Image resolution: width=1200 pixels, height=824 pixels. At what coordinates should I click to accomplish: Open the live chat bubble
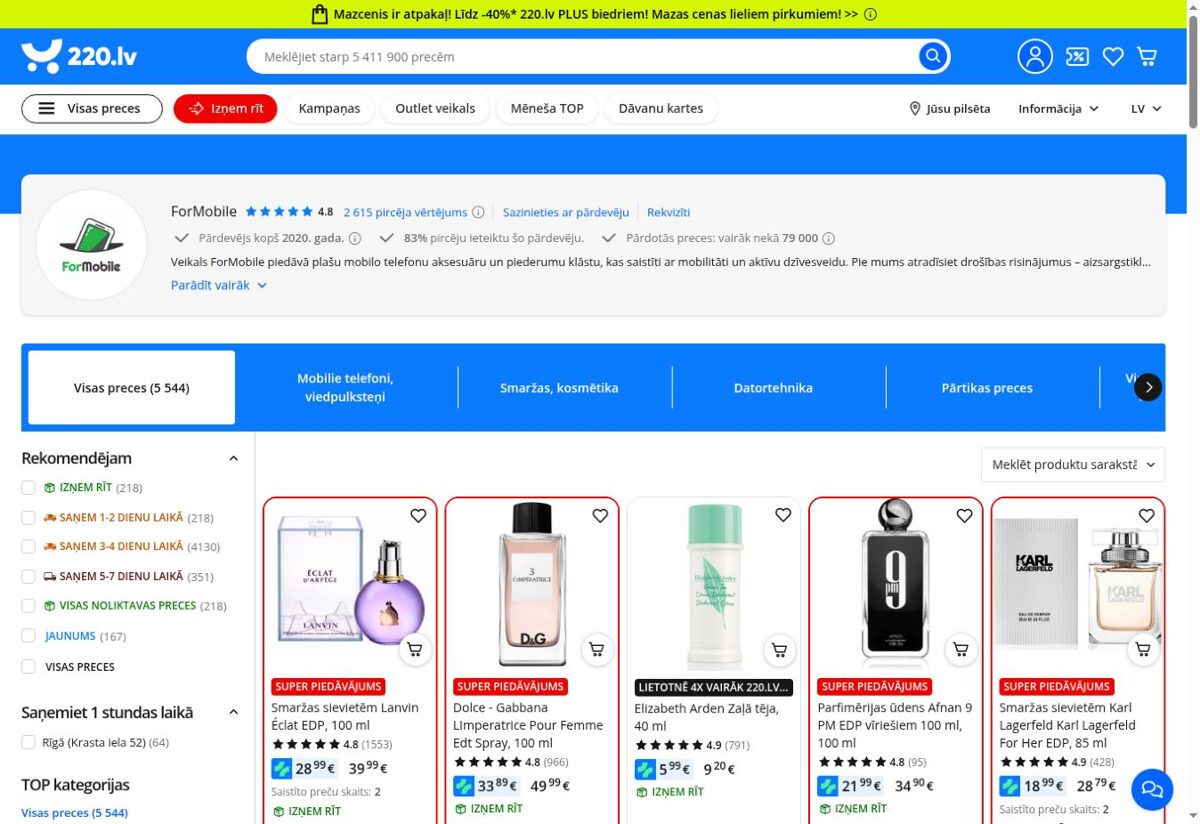tap(1152, 790)
